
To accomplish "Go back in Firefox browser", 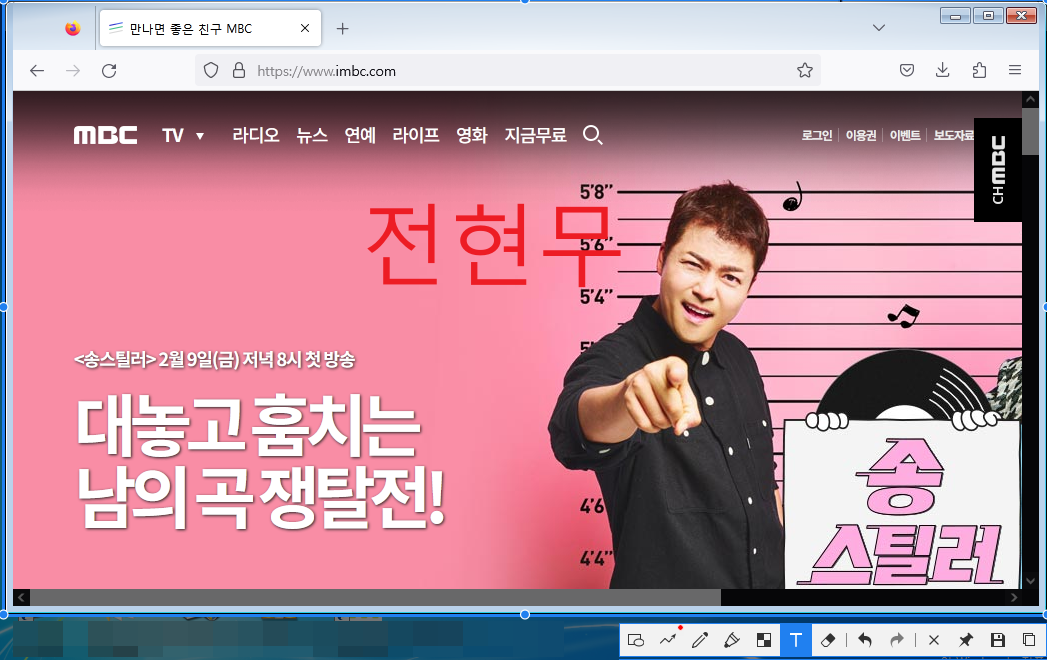I will pos(37,71).
